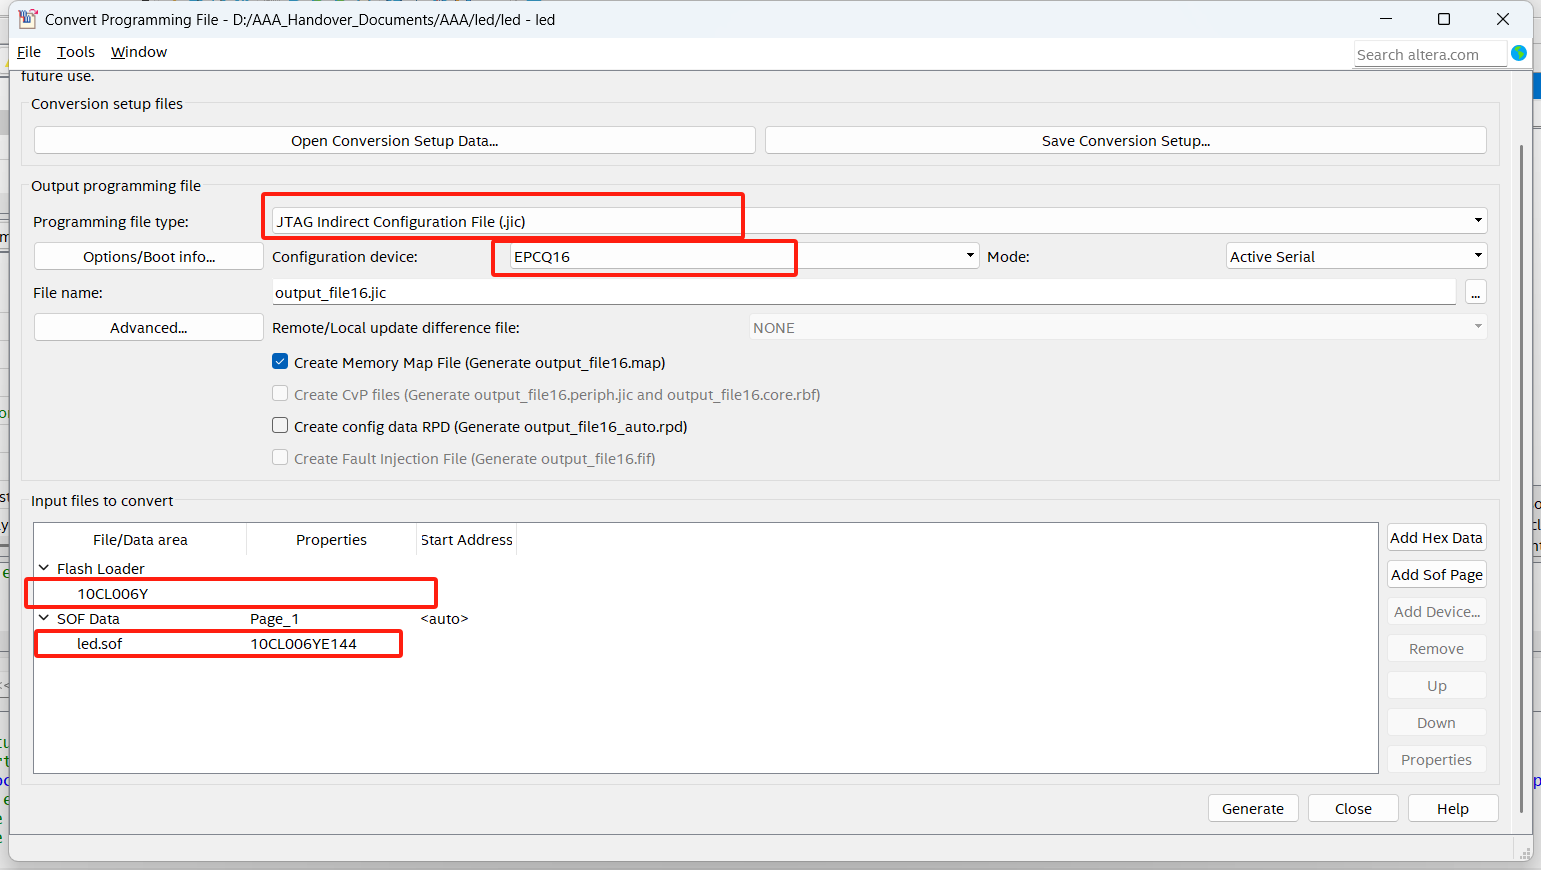Open the Configuration device dropdown

click(x=744, y=256)
